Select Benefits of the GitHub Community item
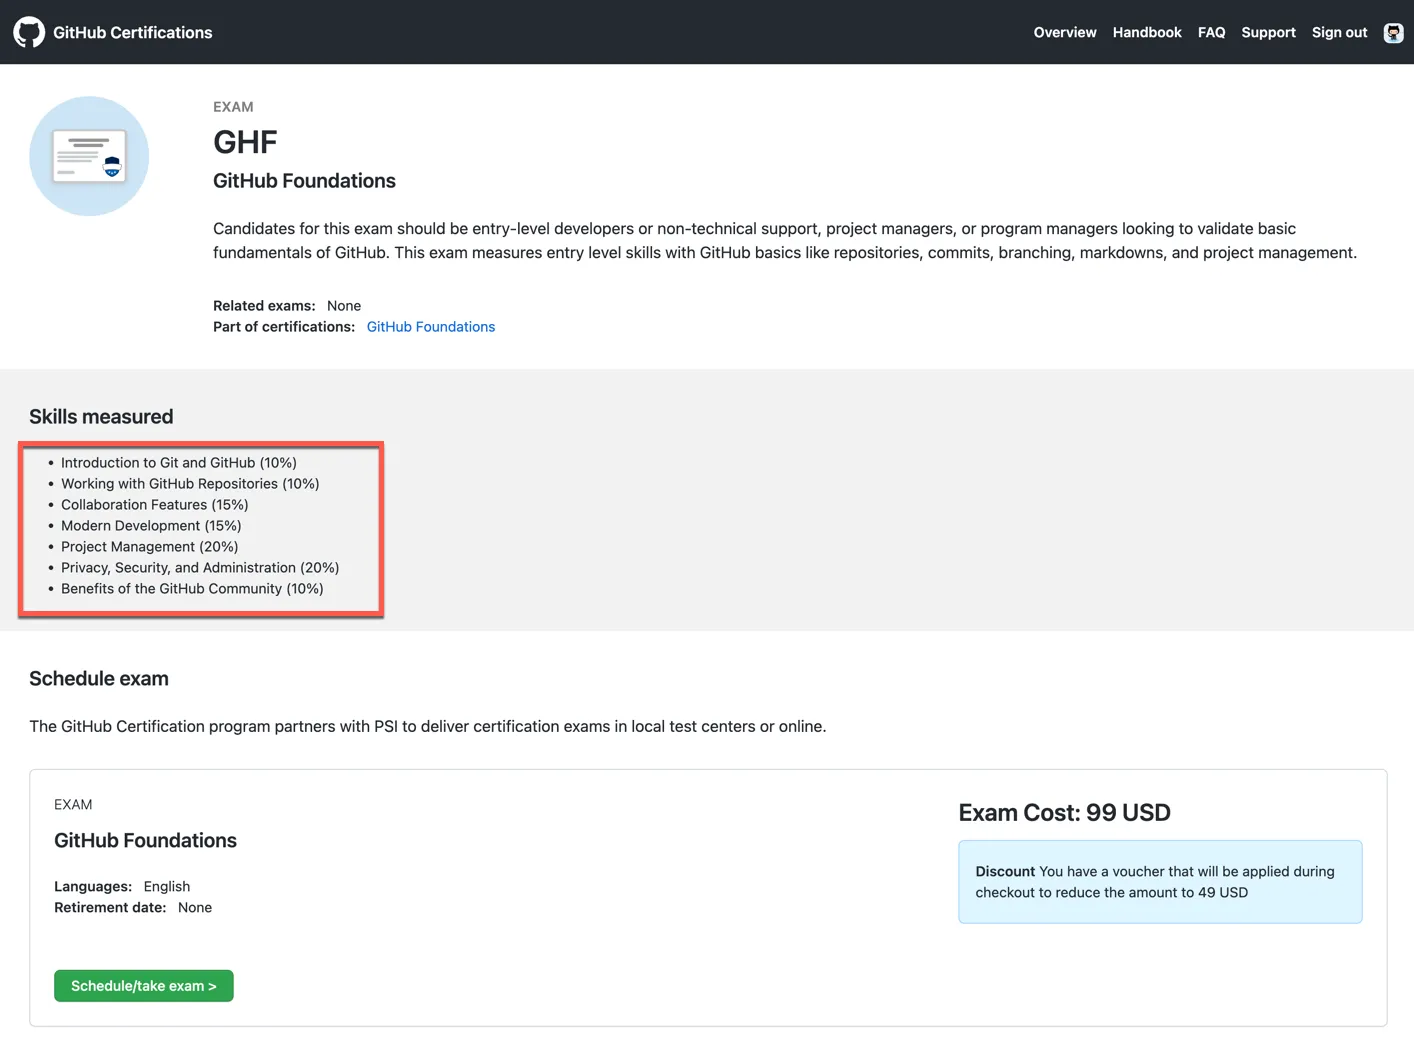Viewport: 1414px width, 1047px height. pos(192,589)
